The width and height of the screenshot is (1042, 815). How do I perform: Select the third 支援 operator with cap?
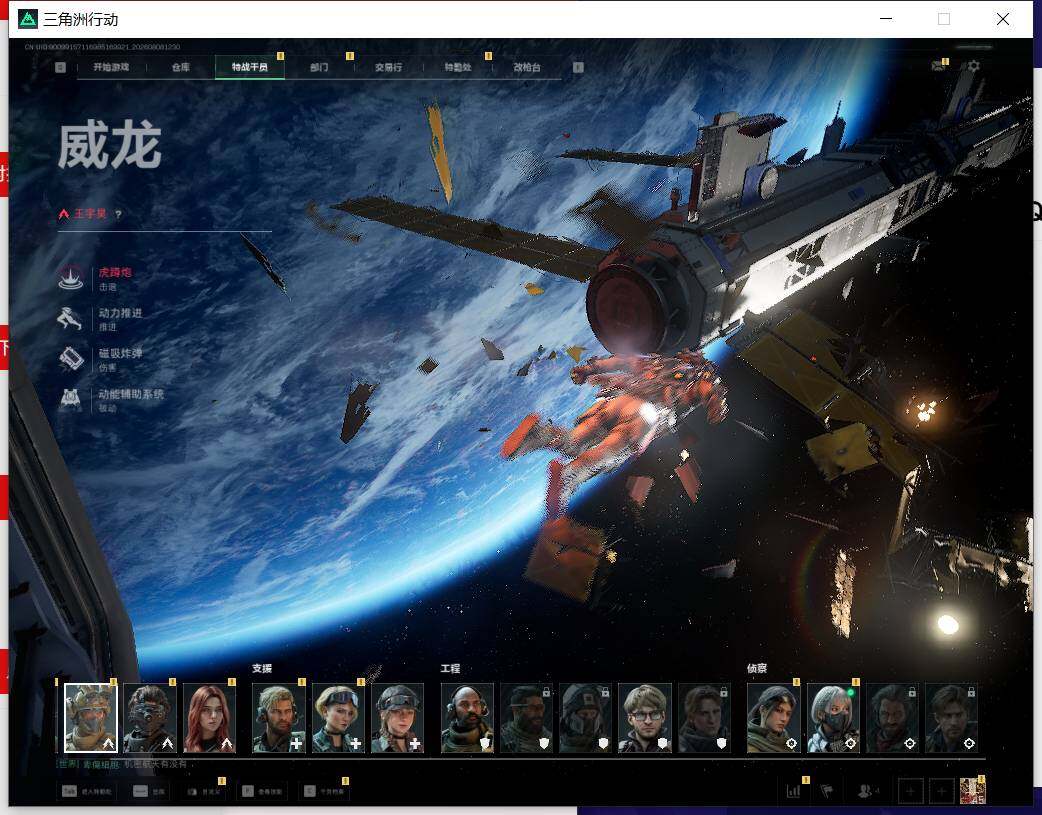397,718
